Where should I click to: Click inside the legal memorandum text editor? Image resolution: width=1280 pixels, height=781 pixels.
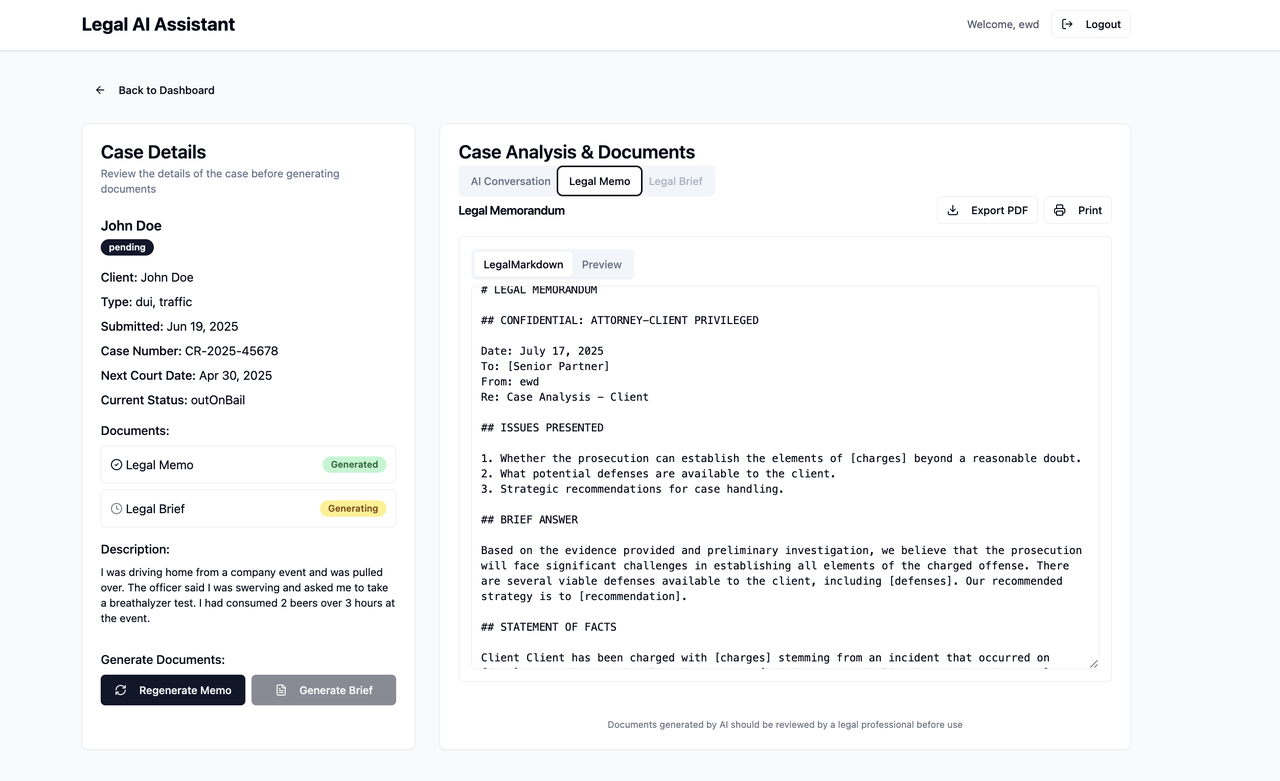785,478
